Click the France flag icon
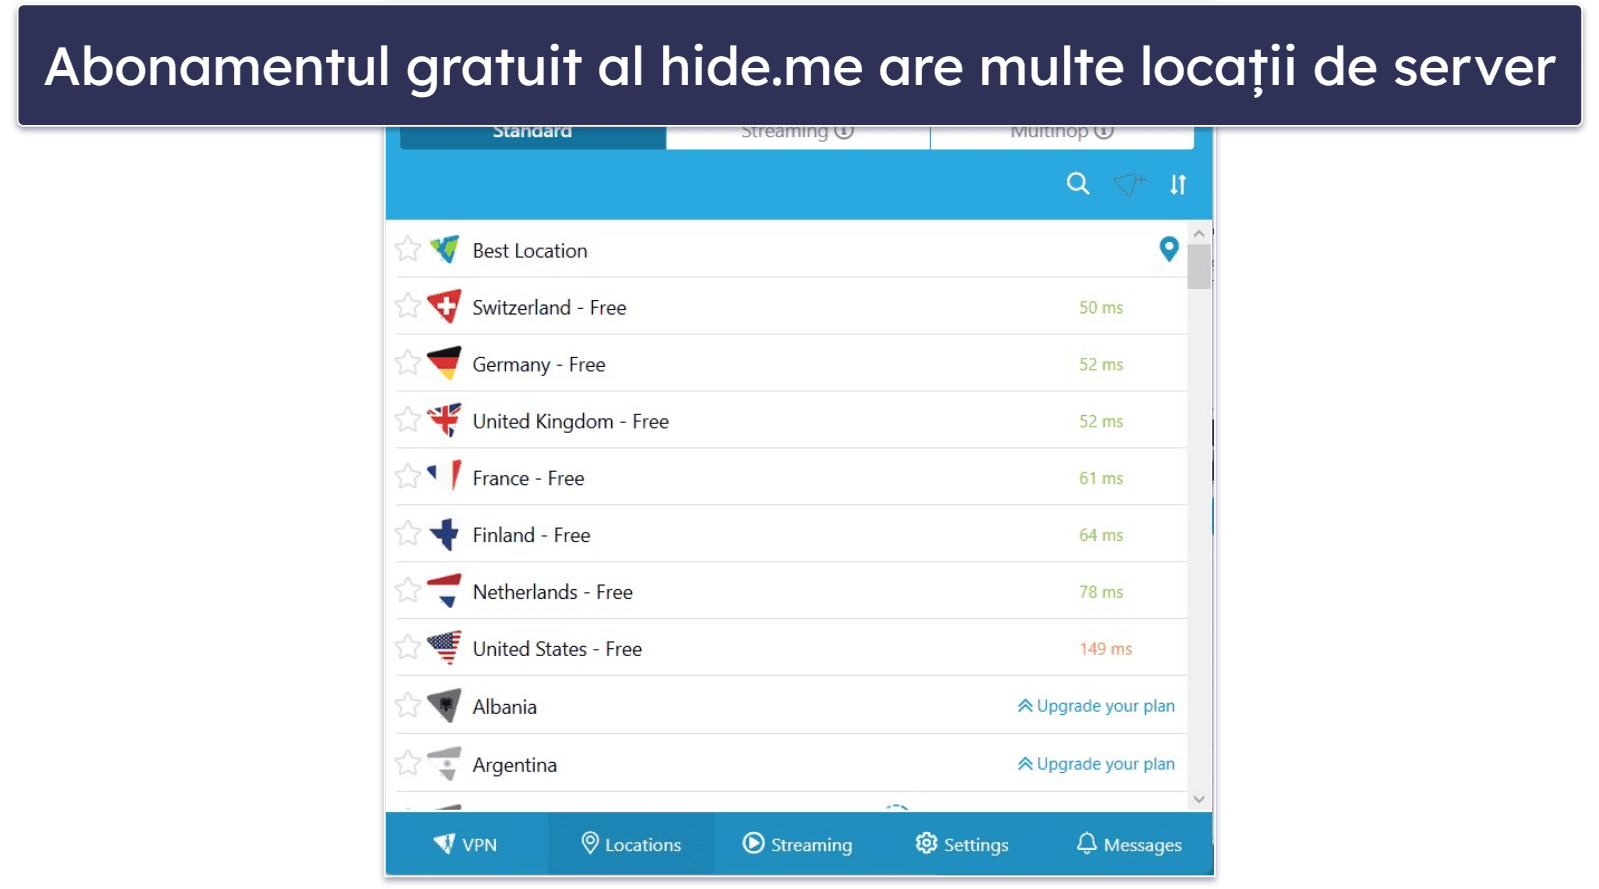Screen dimensions: 1599x889 click(x=444, y=477)
